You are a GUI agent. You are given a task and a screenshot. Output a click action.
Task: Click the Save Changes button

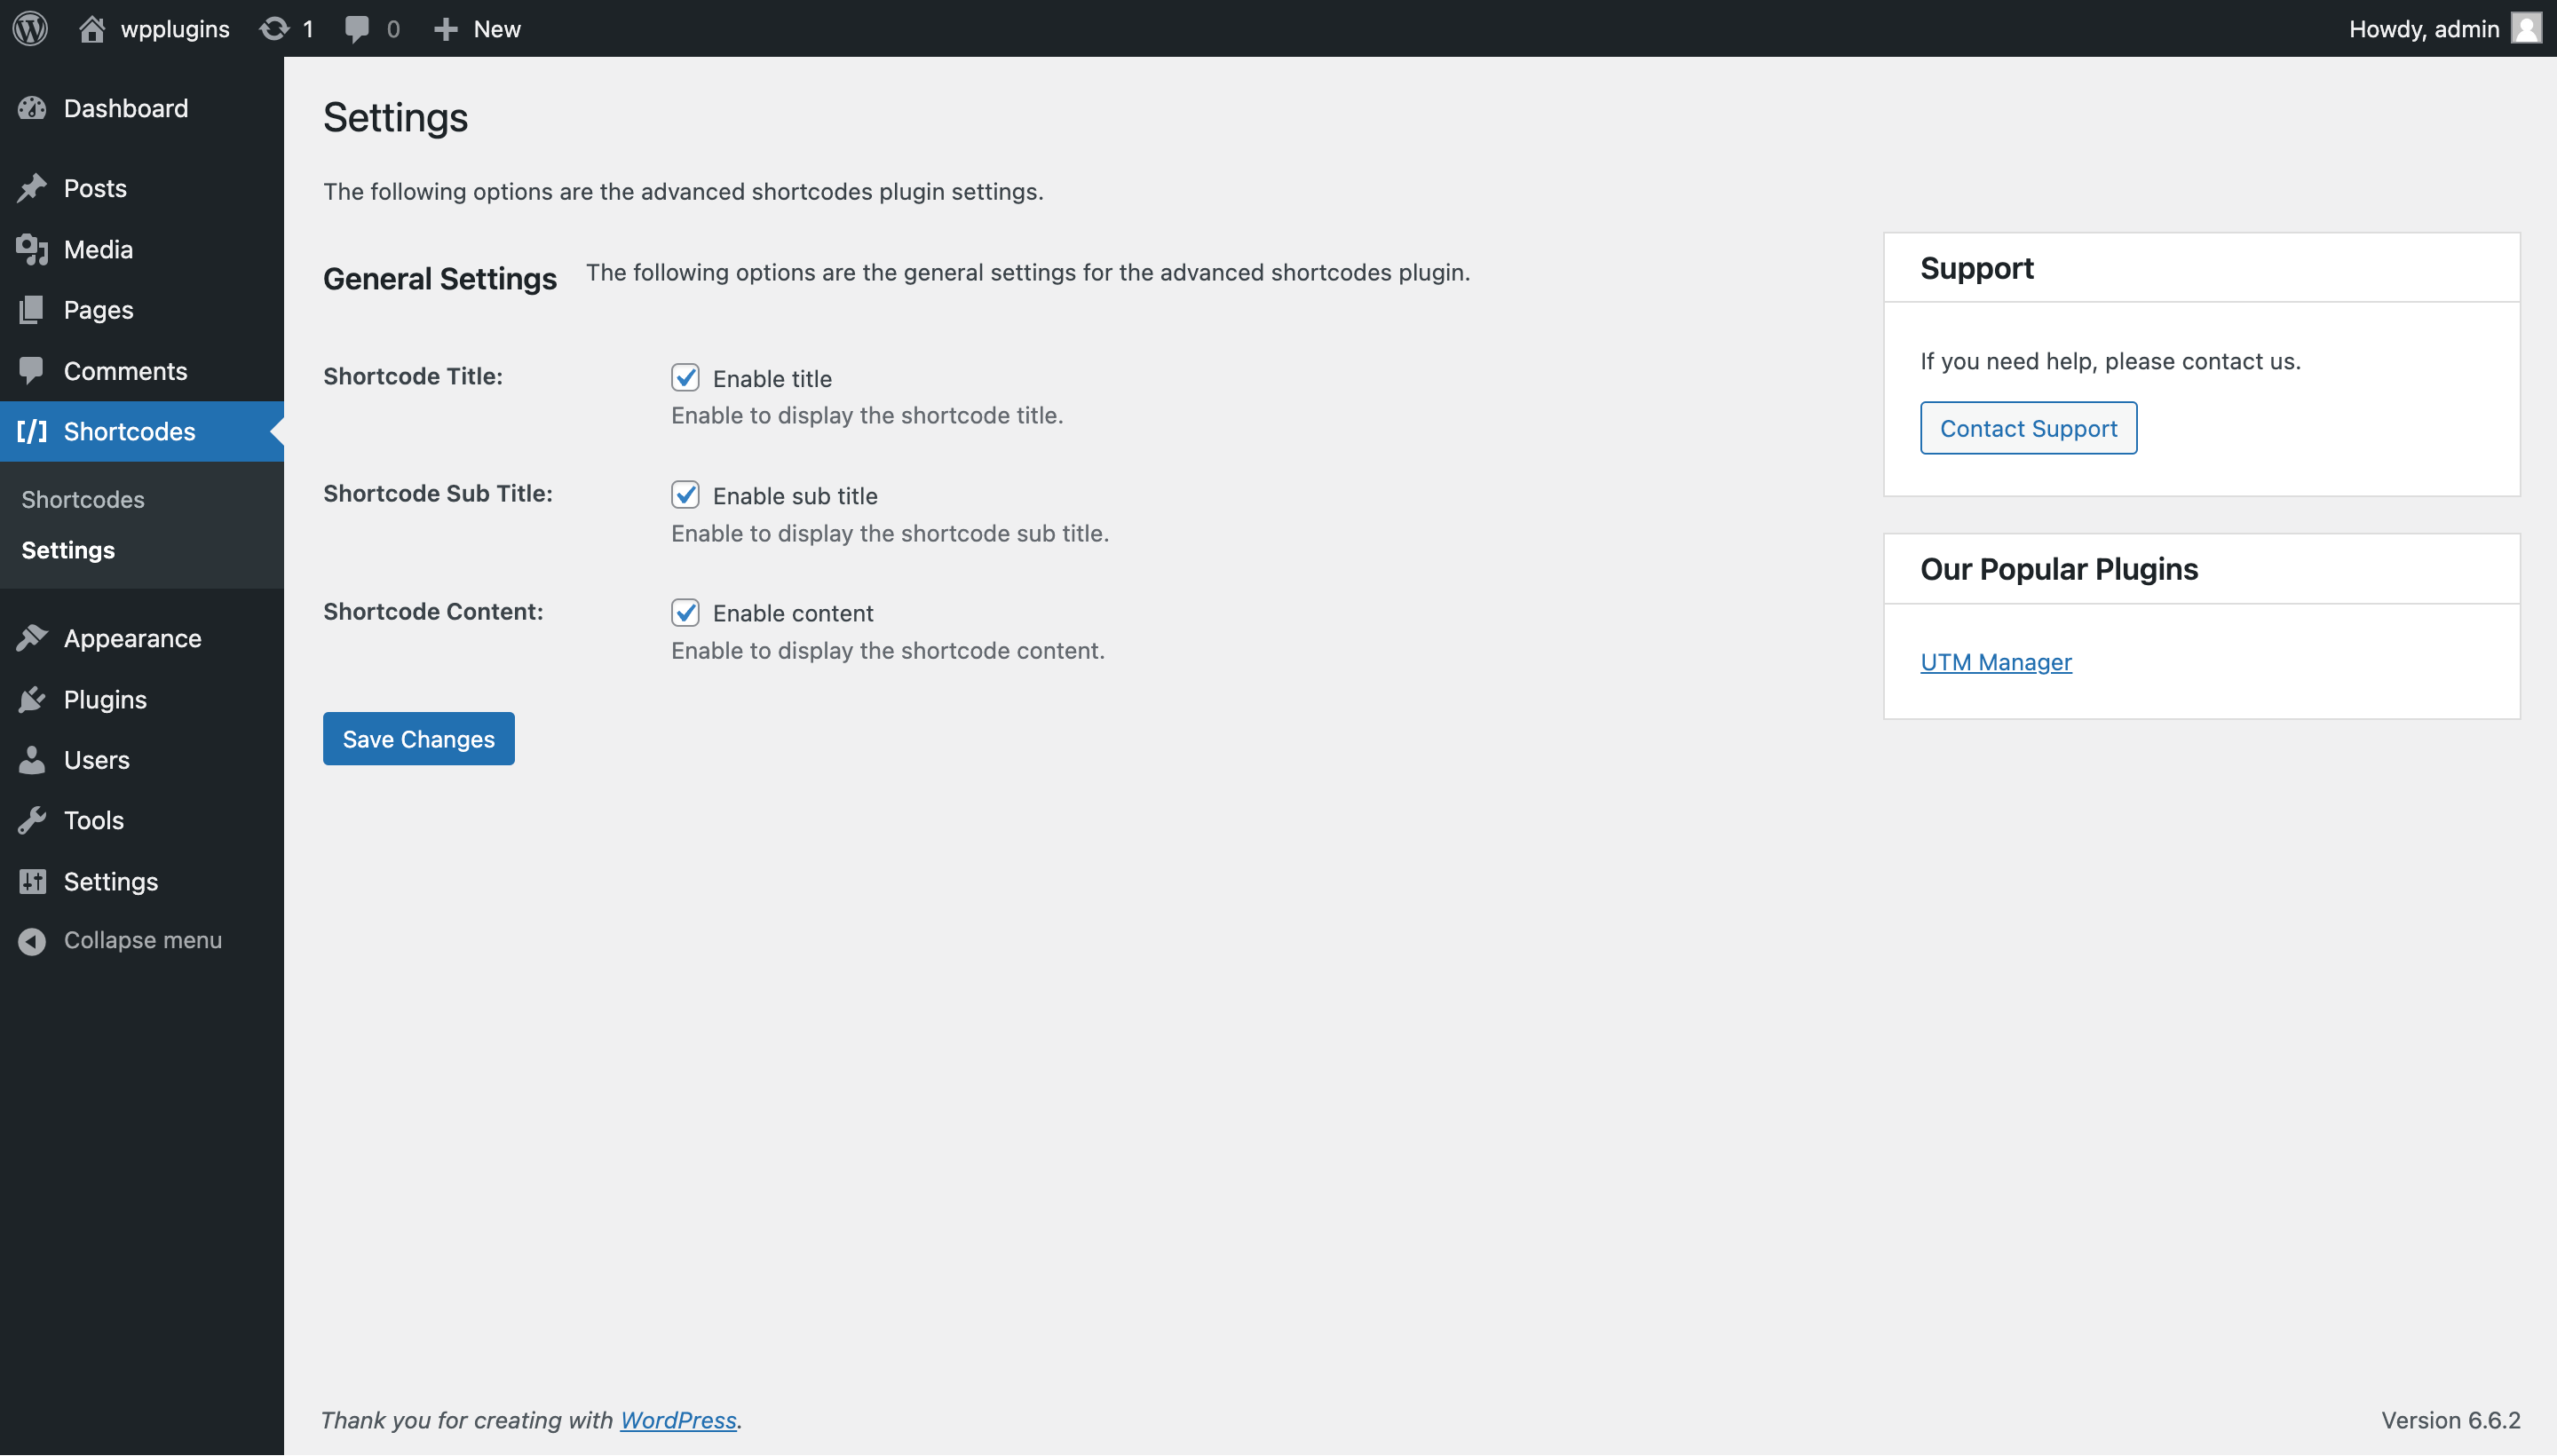point(418,739)
